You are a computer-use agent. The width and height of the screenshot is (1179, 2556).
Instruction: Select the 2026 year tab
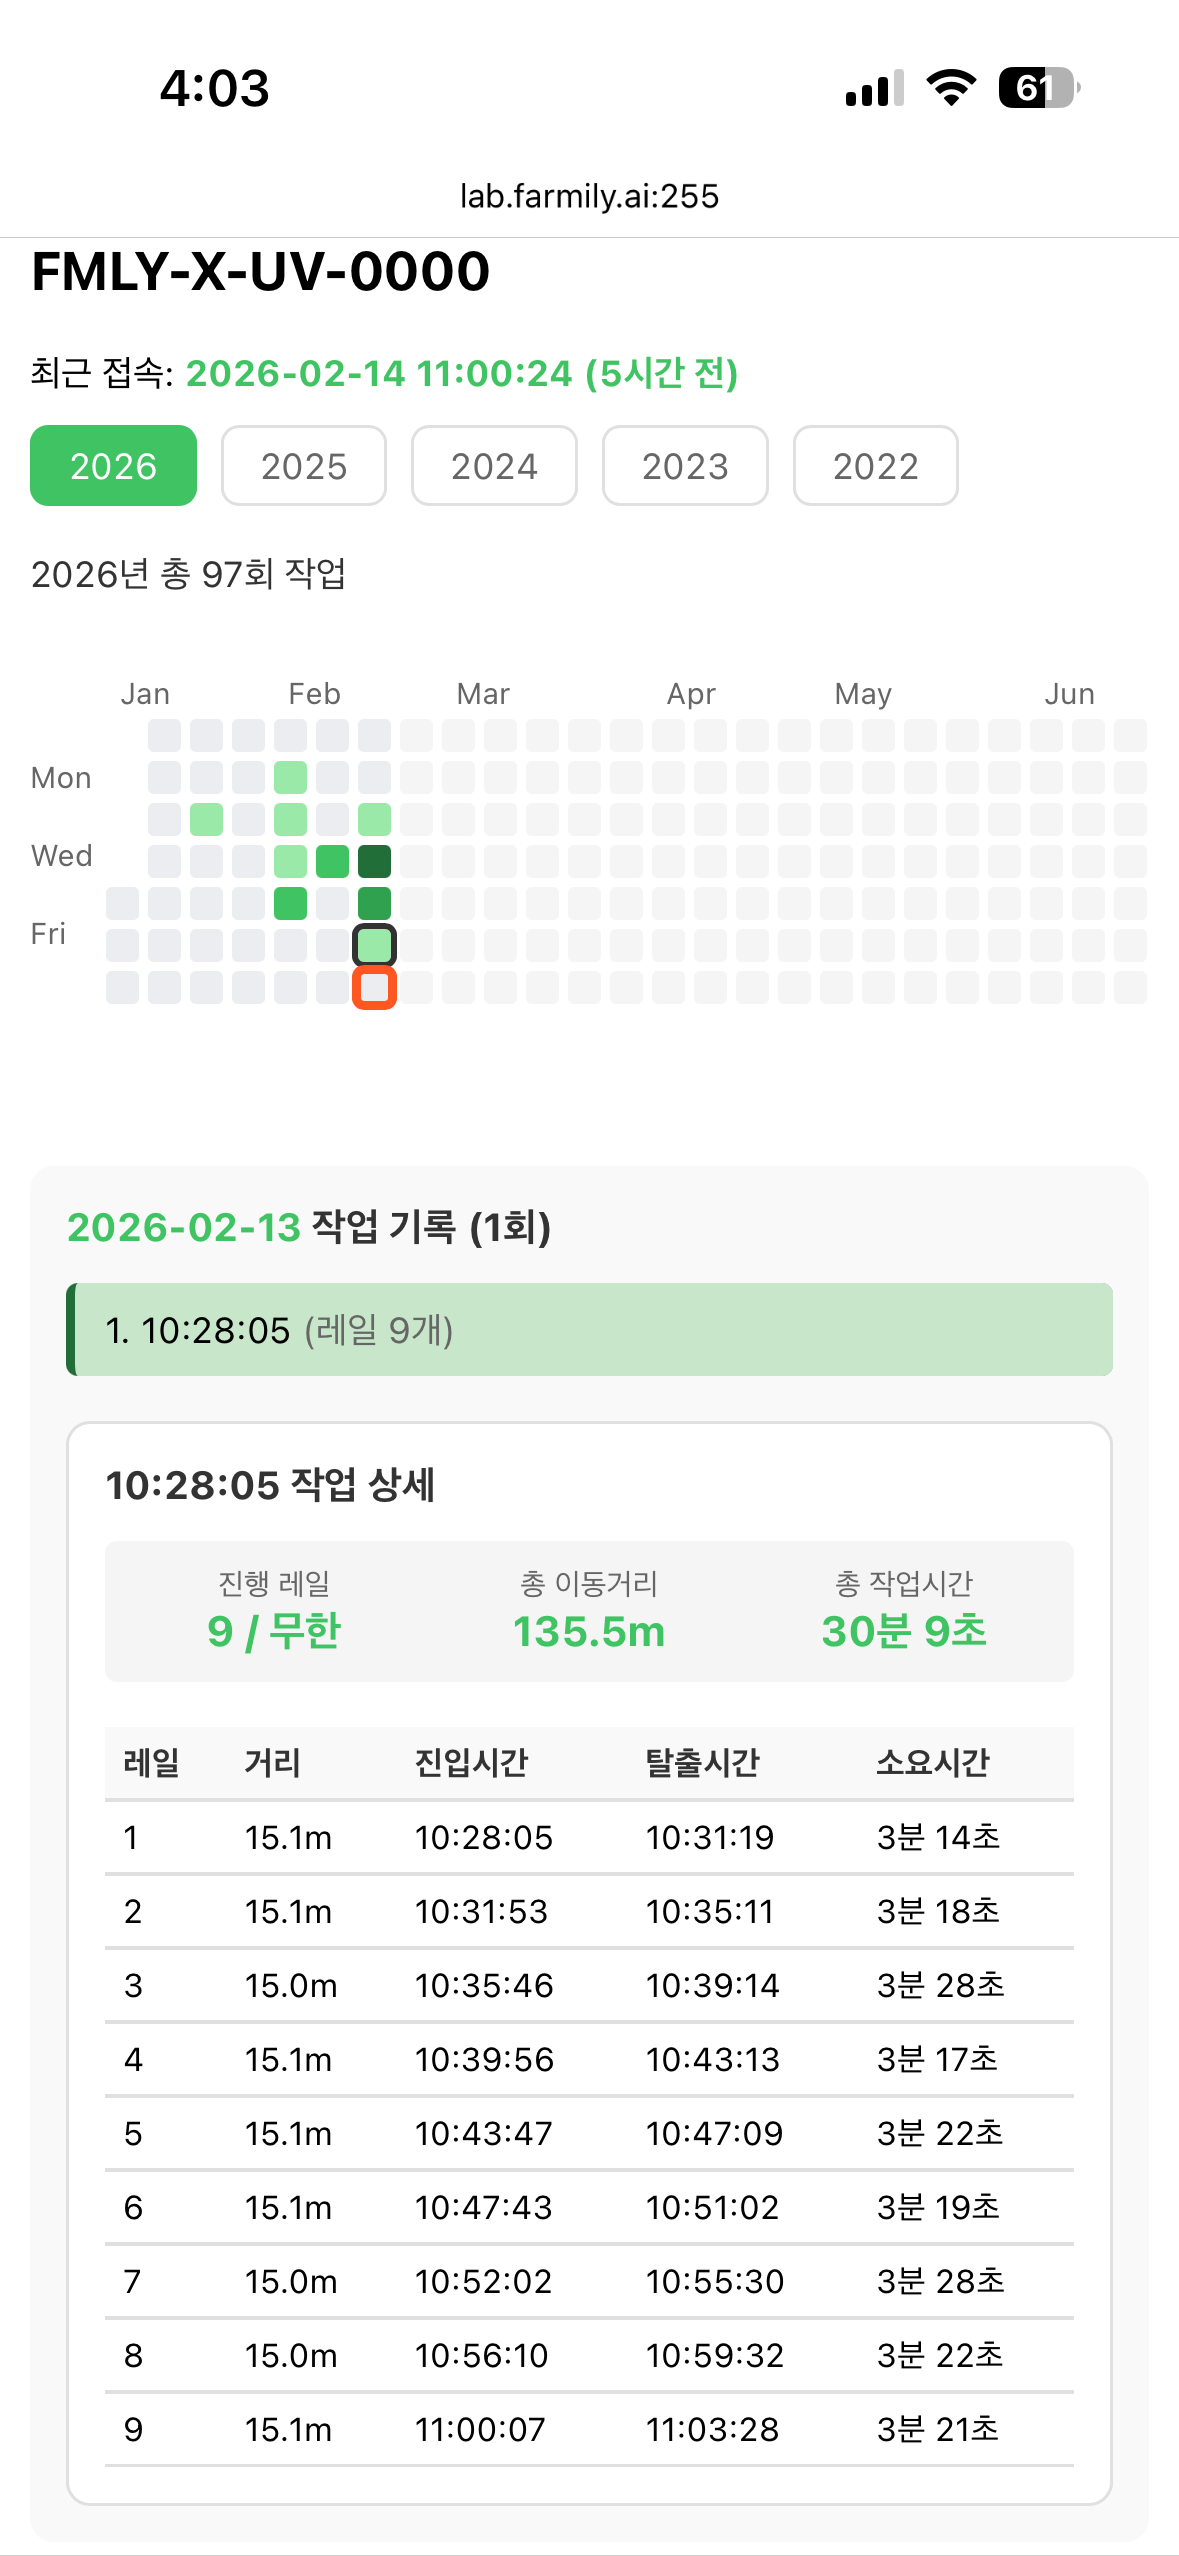(x=113, y=466)
